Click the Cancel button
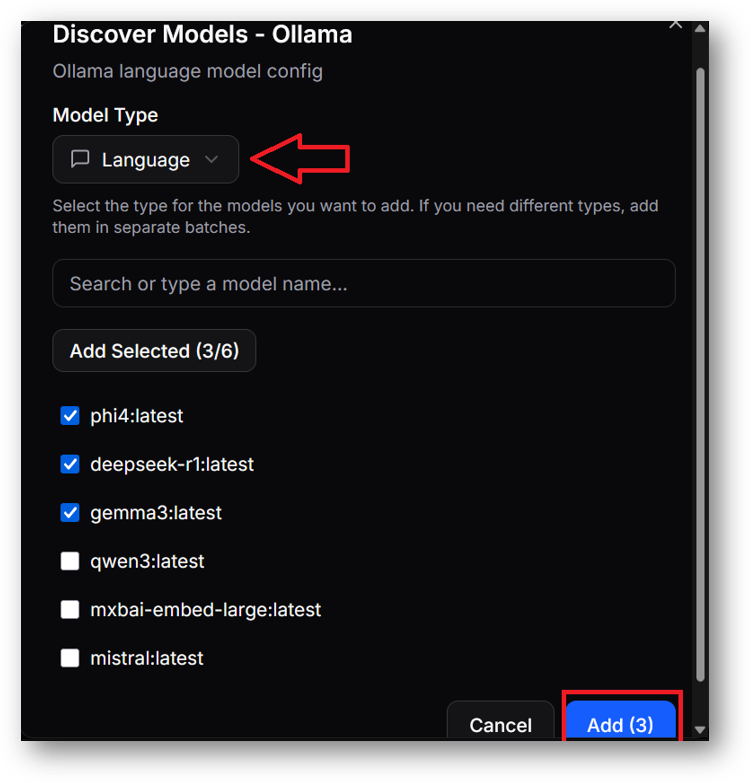Viewport: 751px width, 783px height. click(500, 722)
